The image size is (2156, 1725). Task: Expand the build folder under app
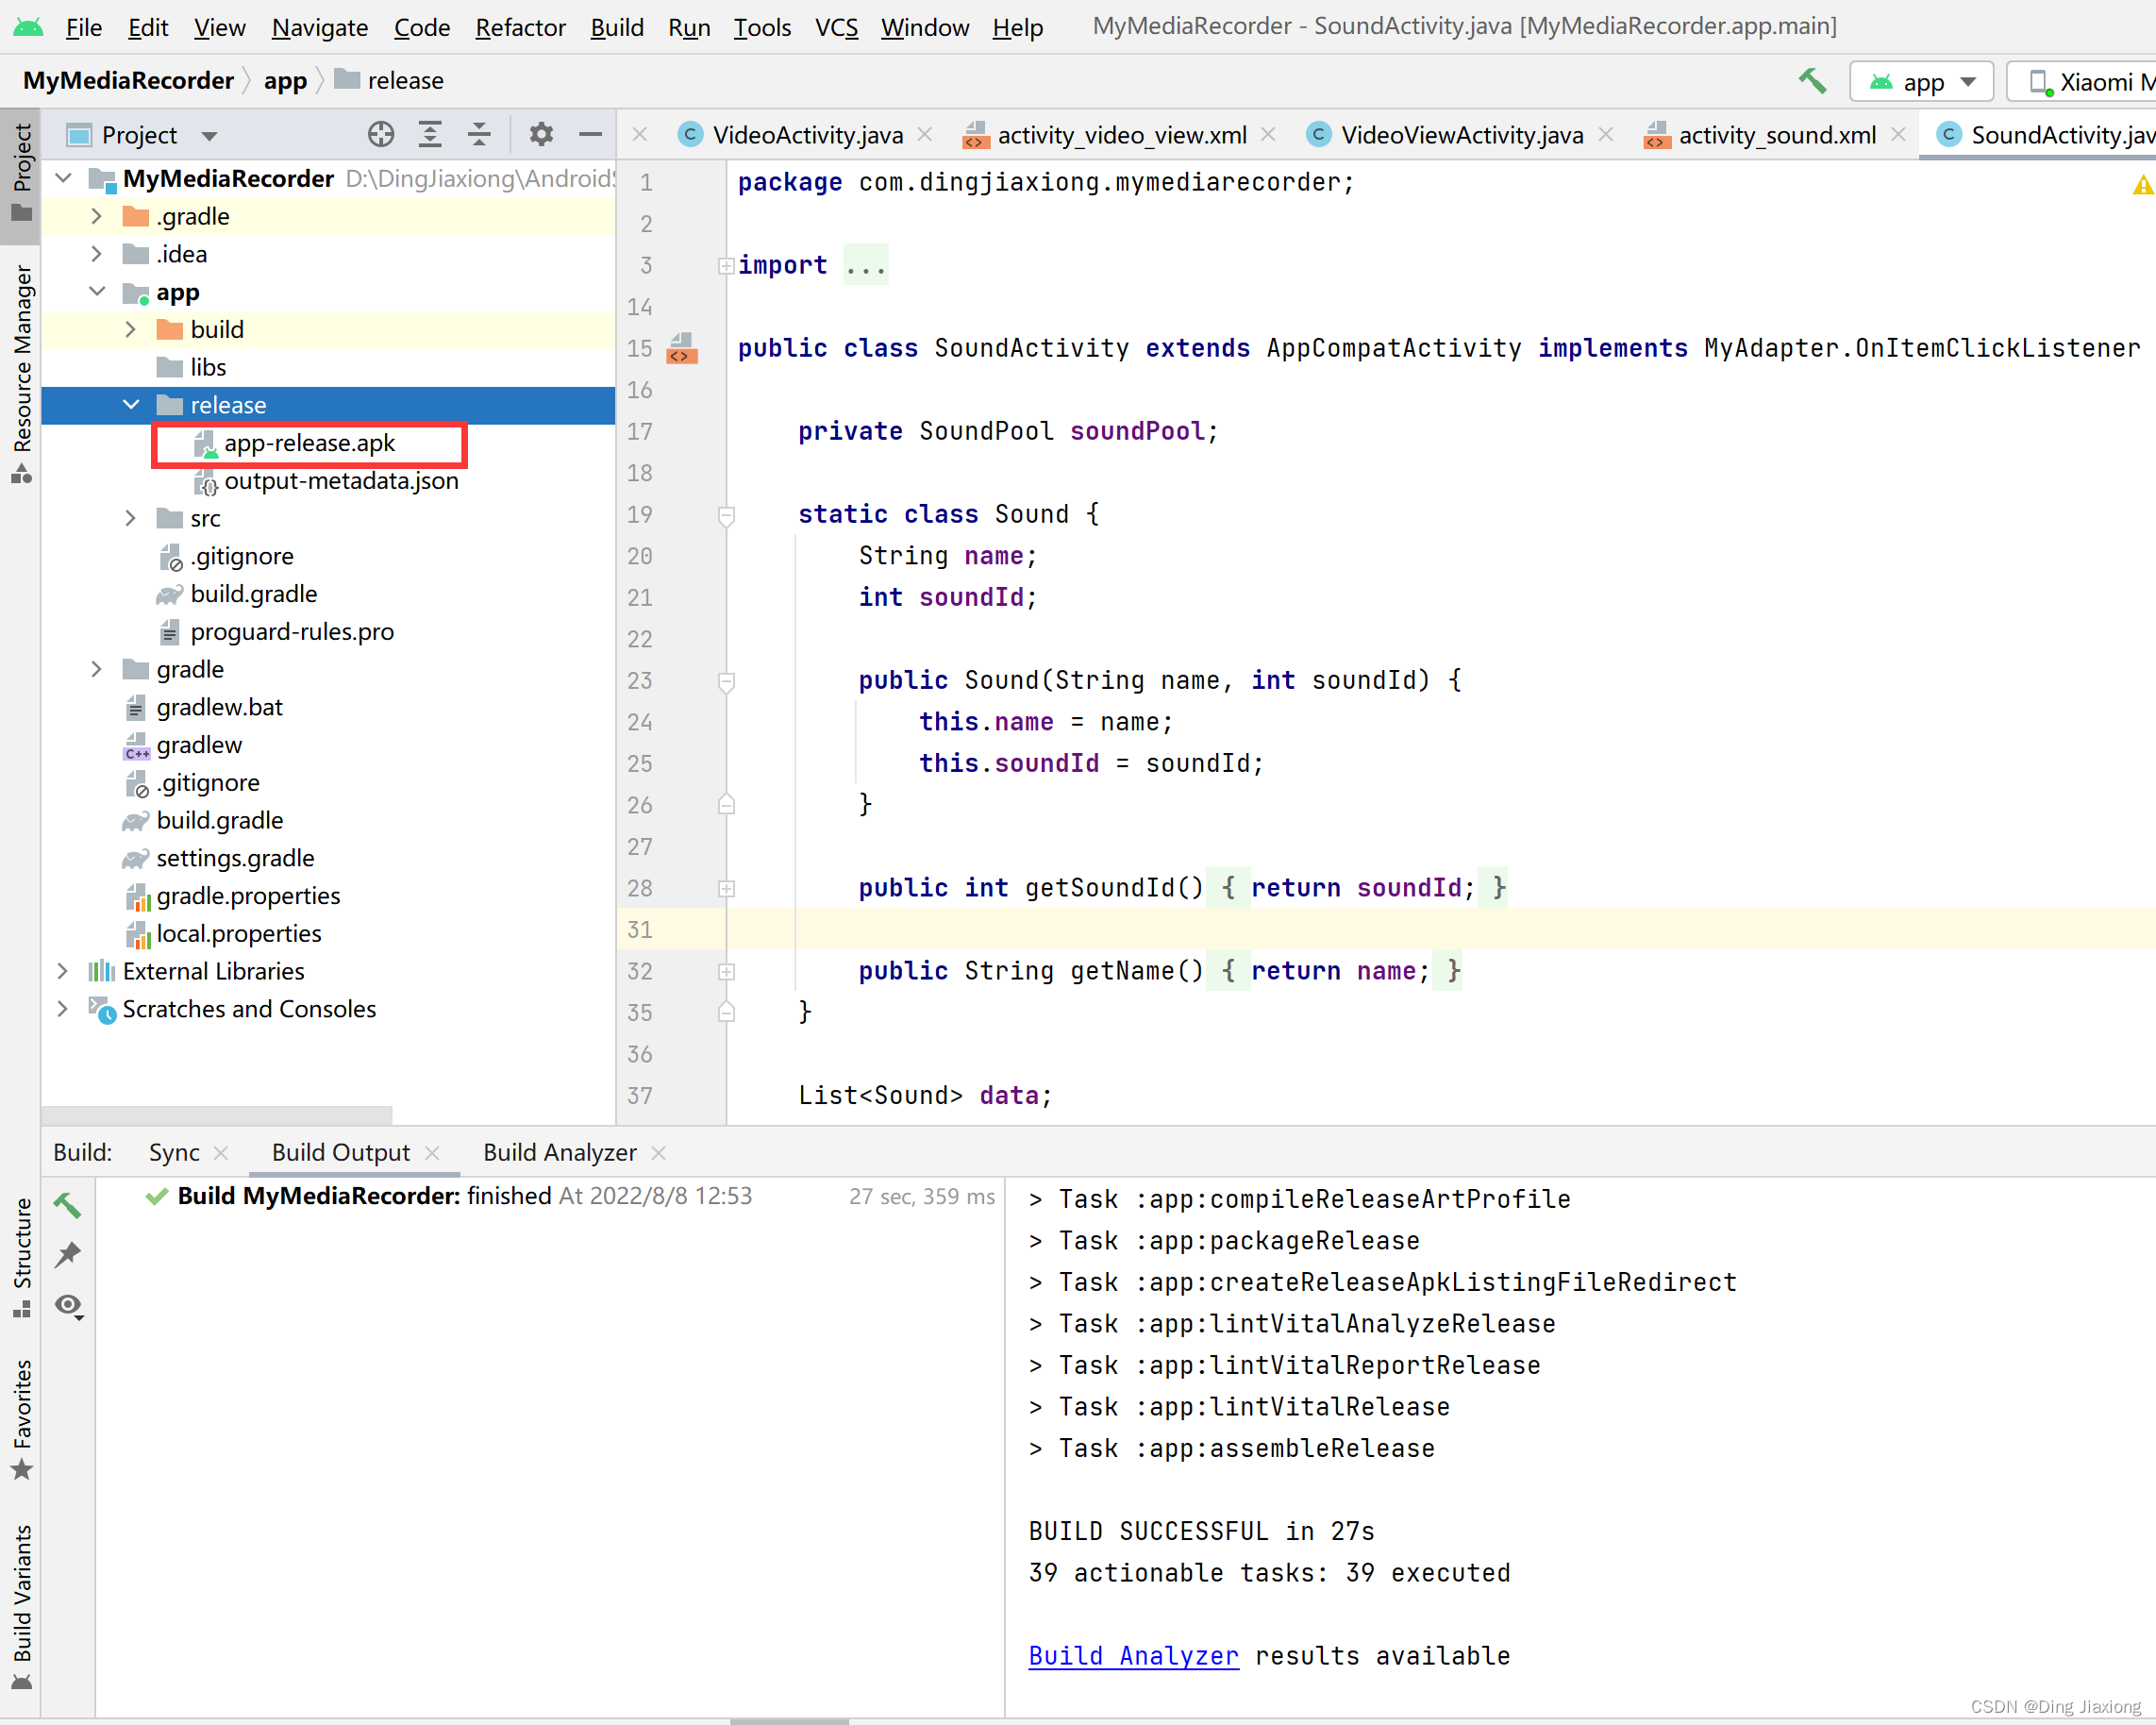(x=131, y=329)
